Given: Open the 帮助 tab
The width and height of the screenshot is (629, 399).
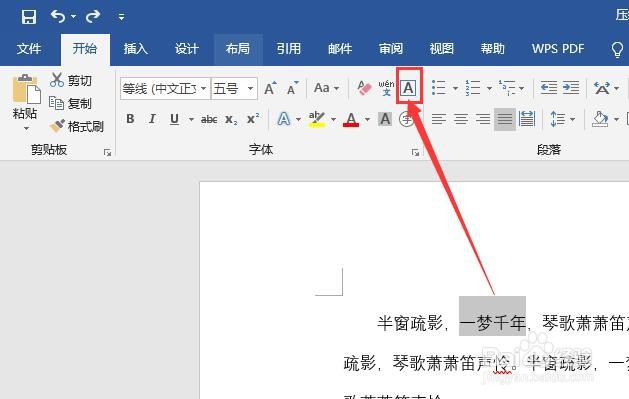Looking at the screenshot, I should coord(493,49).
